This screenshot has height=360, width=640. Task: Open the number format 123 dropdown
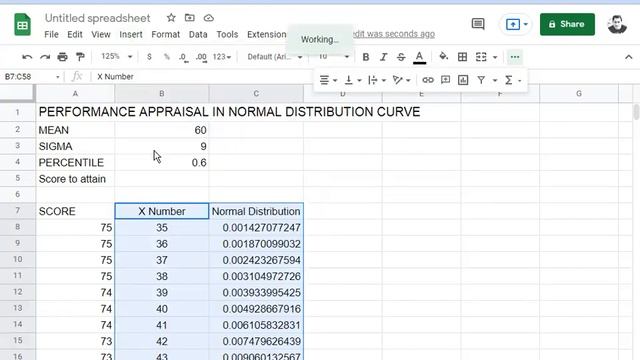tap(222, 57)
